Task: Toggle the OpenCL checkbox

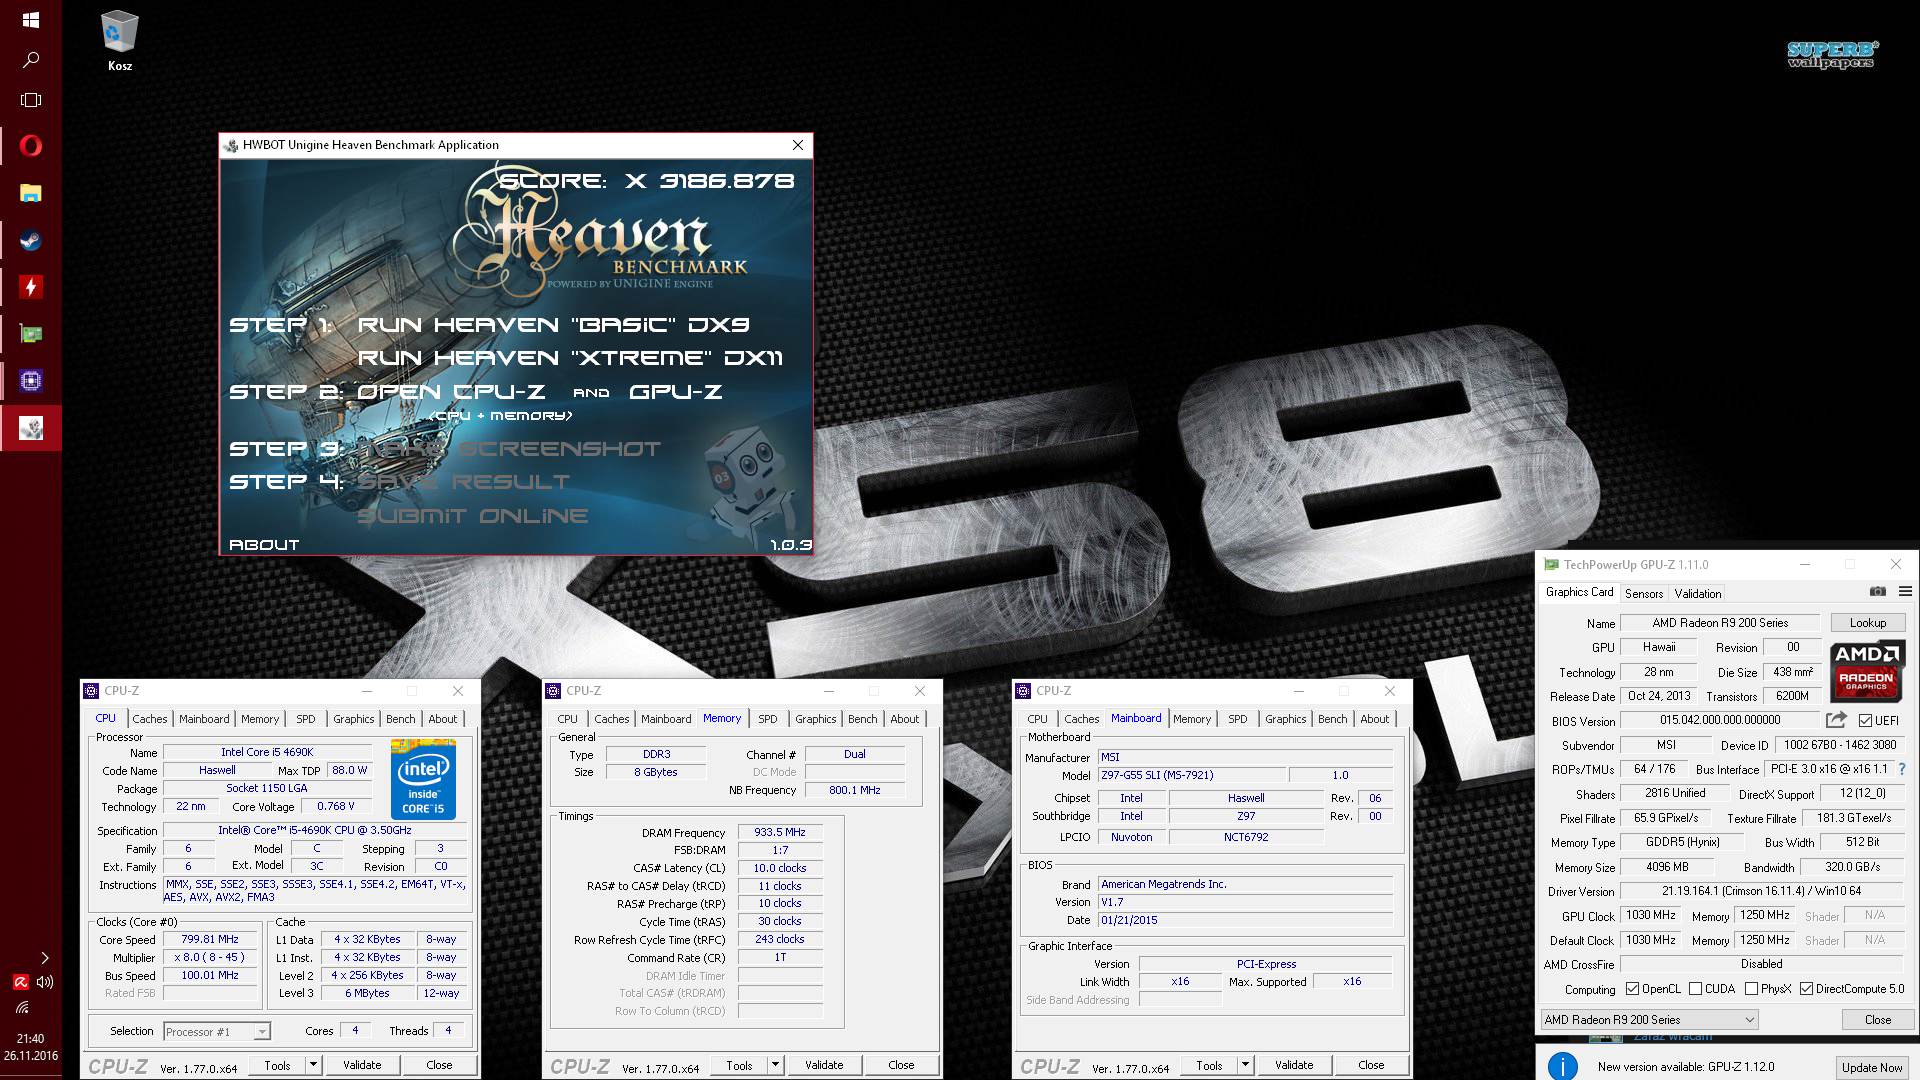Action: 1632,989
